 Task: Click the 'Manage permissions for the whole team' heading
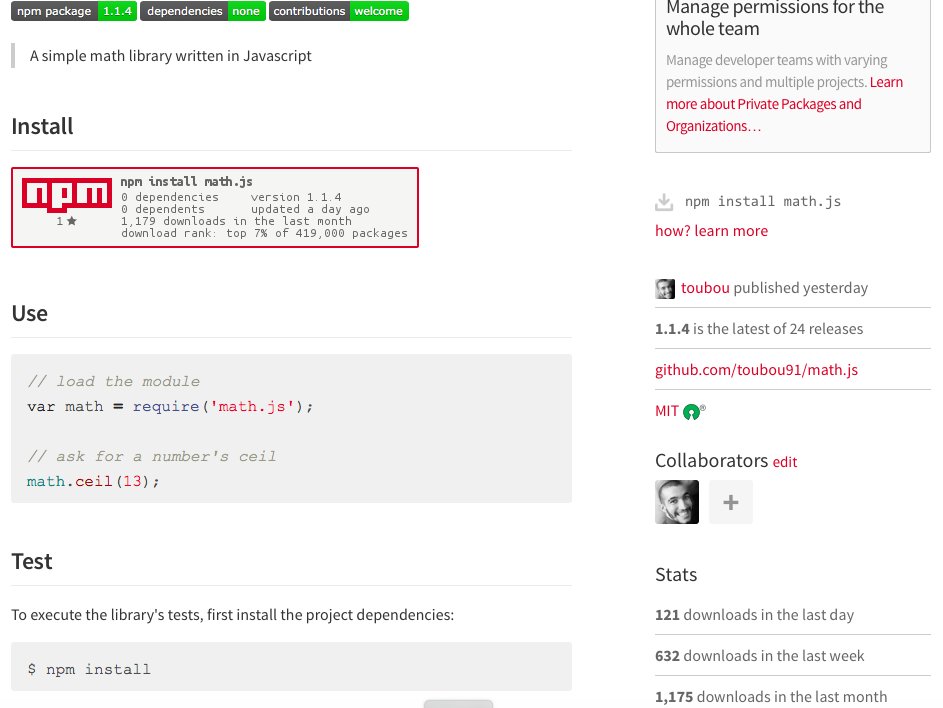pyautogui.click(x=775, y=18)
